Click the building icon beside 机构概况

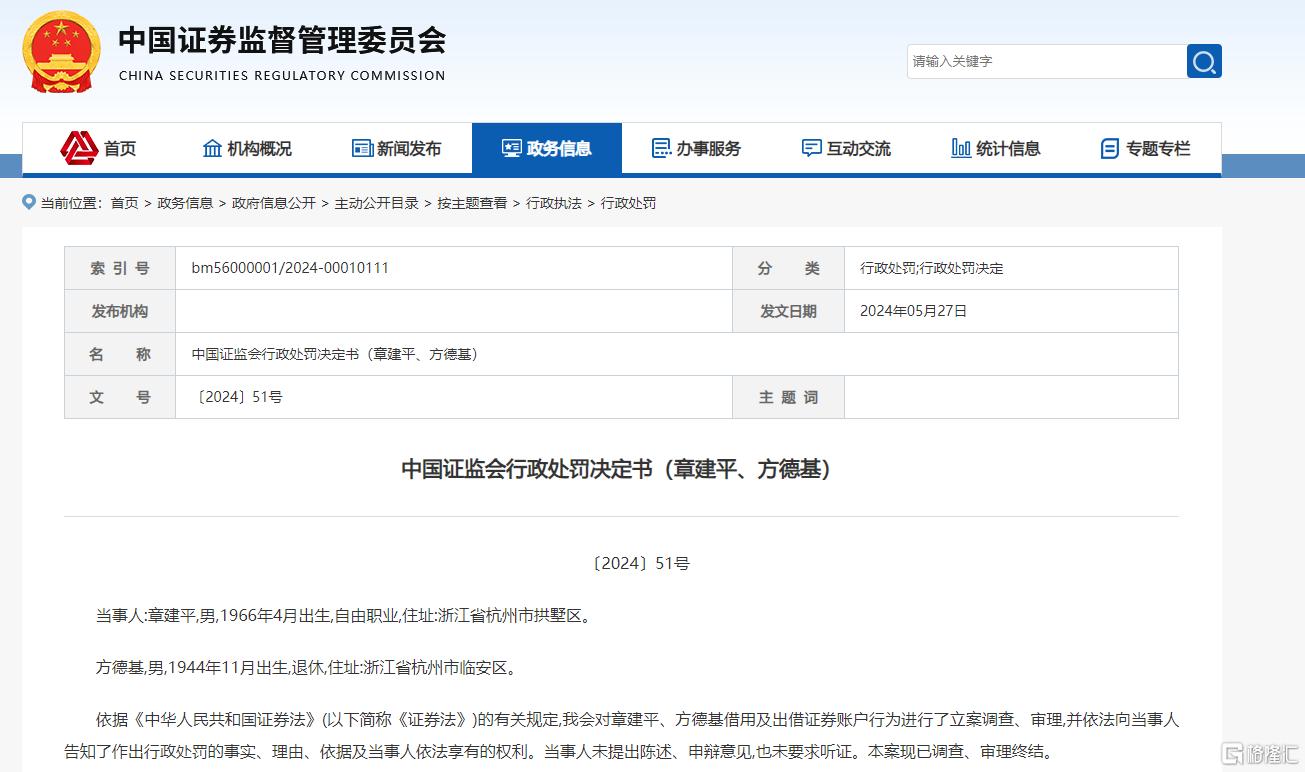pos(212,148)
